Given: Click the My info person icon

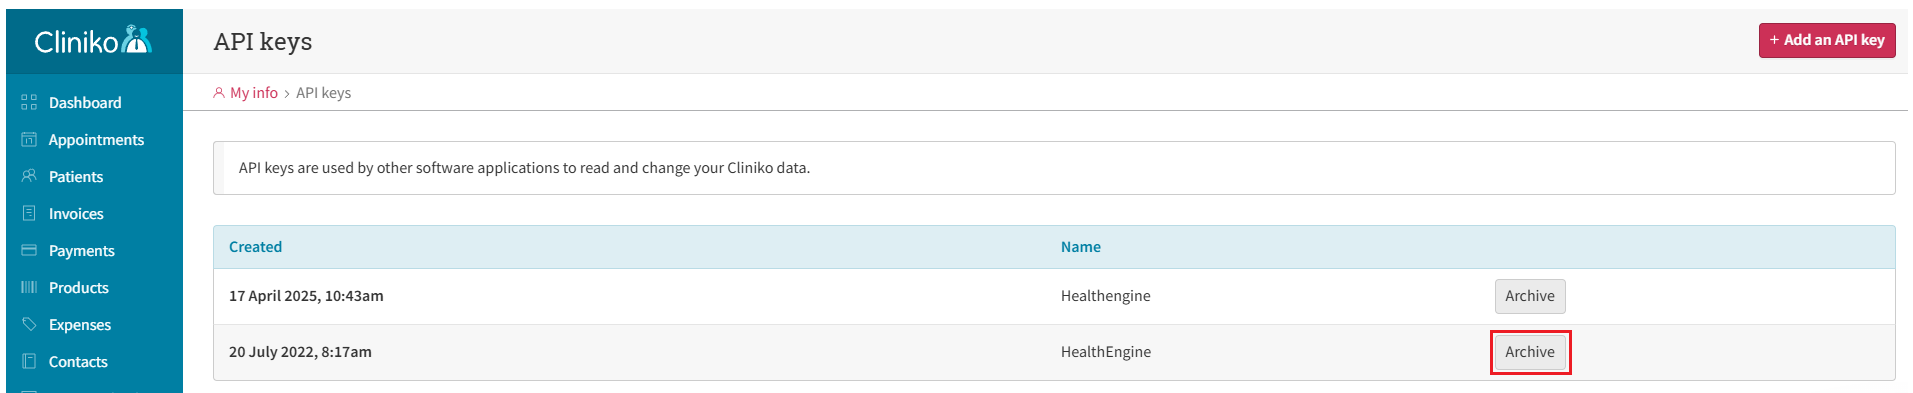Looking at the screenshot, I should (219, 93).
